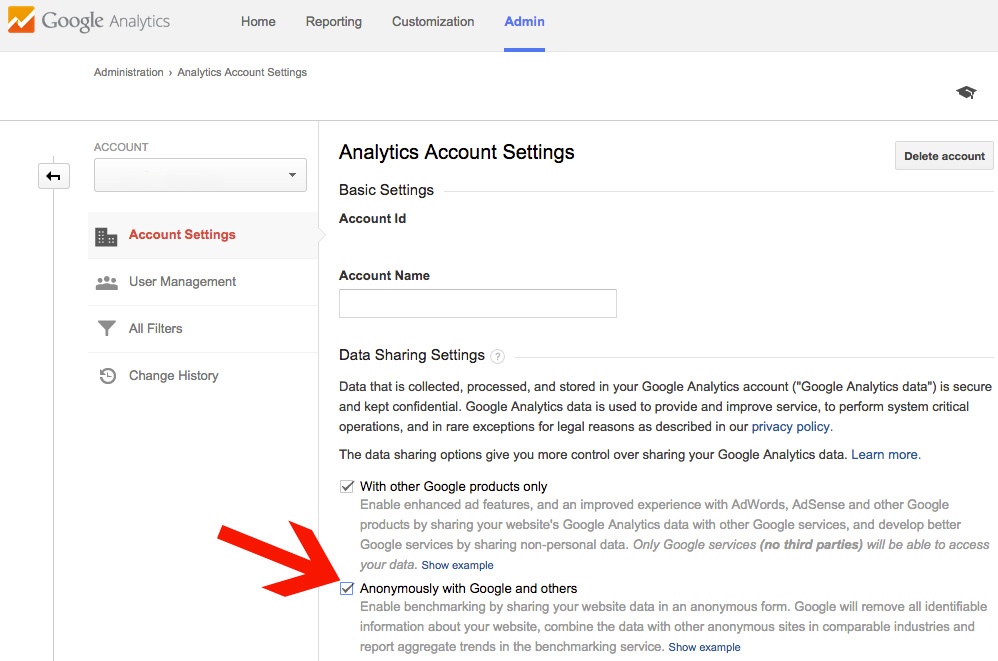Click 'Learn more' about data sharing options
The width and height of the screenshot is (998, 661).
[884, 454]
